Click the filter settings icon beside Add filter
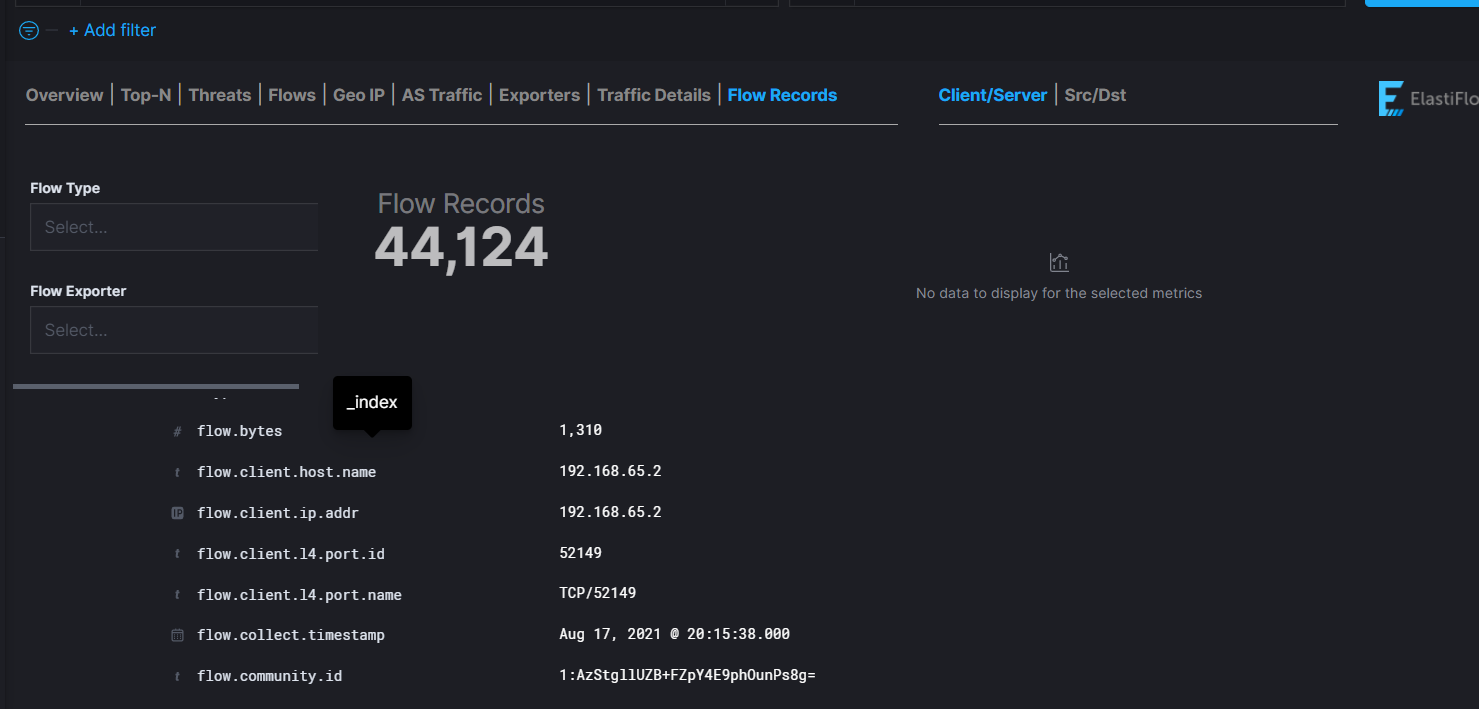This screenshot has width=1479, height=709. tap(28, 31)
